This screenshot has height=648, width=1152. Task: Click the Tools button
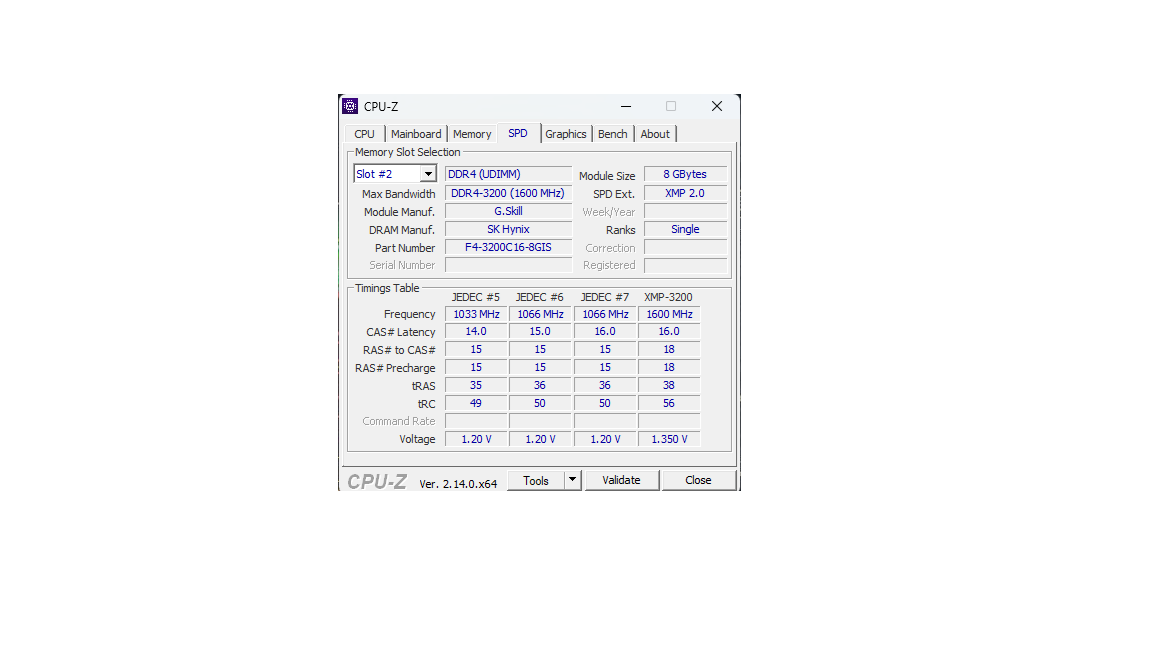tap(536, 480)
